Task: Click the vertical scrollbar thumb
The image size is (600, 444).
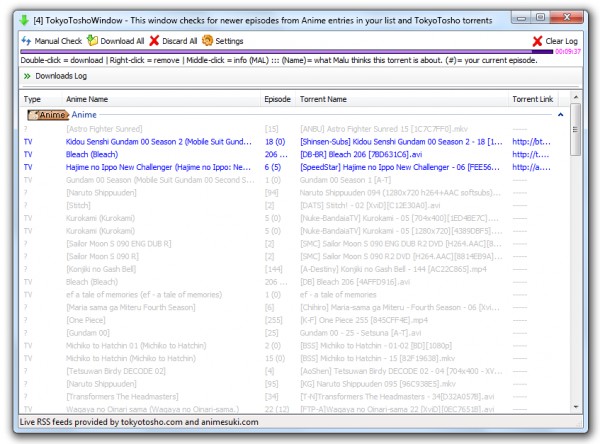Action: (575, 129)
